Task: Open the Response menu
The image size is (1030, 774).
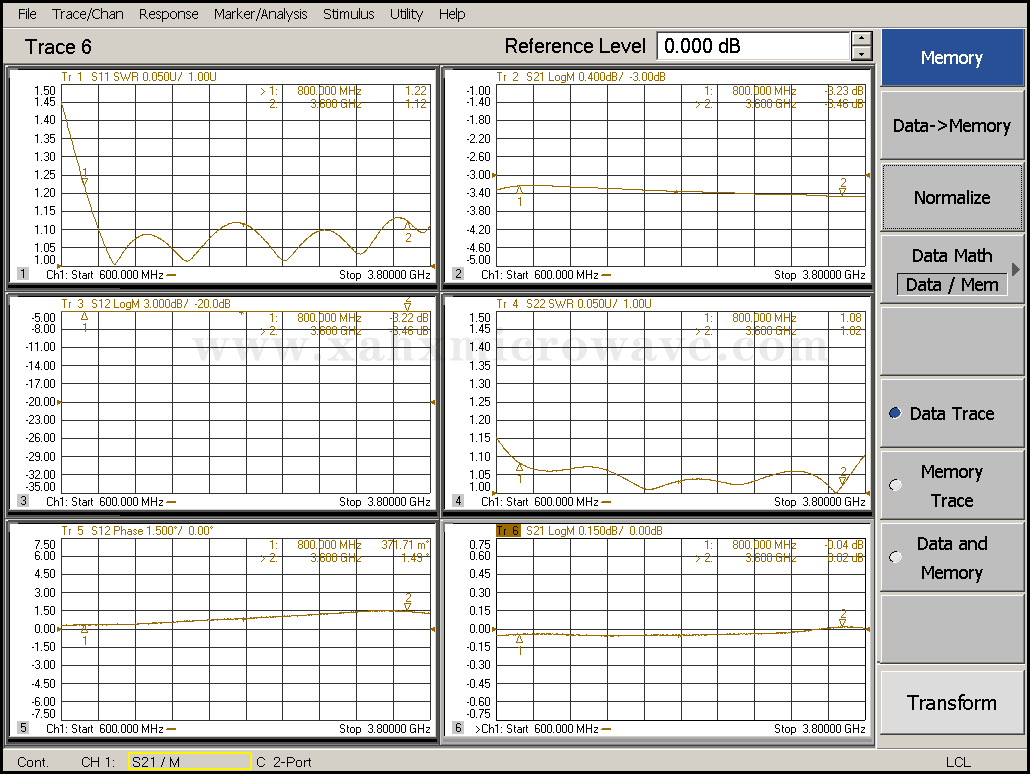Action: 168,14
